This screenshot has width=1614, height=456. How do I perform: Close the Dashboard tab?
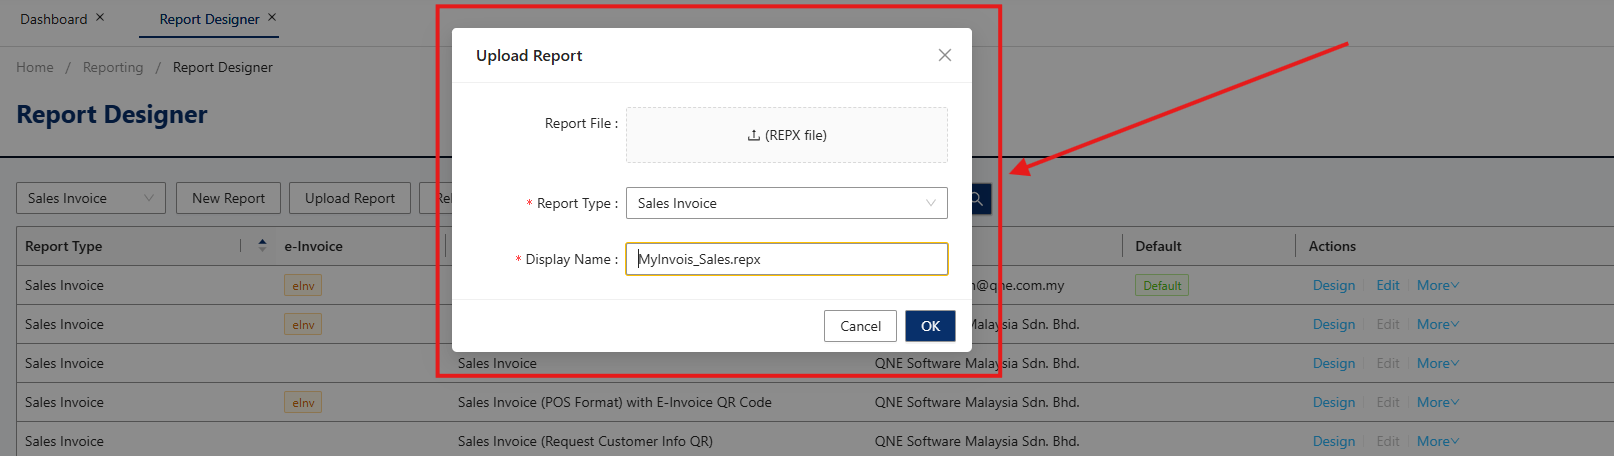pyautogui.click(x=100, y=17)
